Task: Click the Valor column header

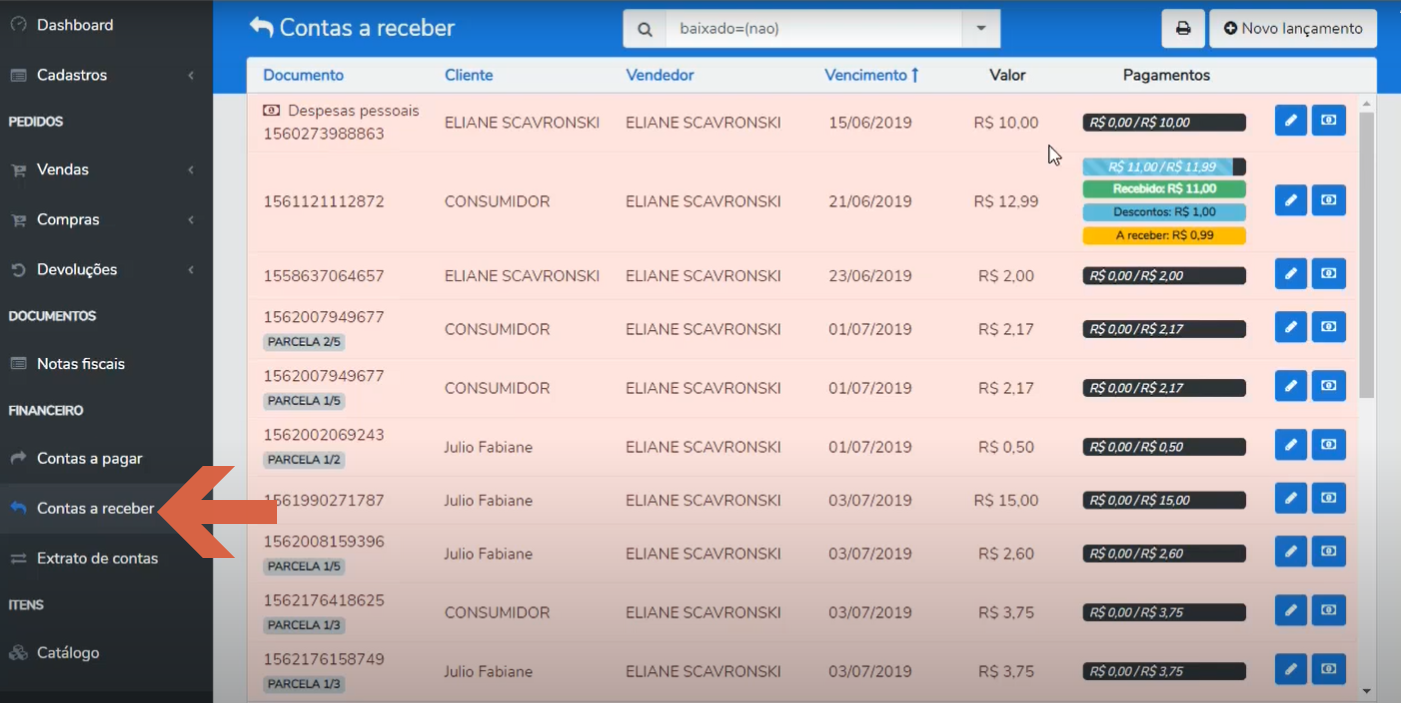Action: [x=1007, y=75]
